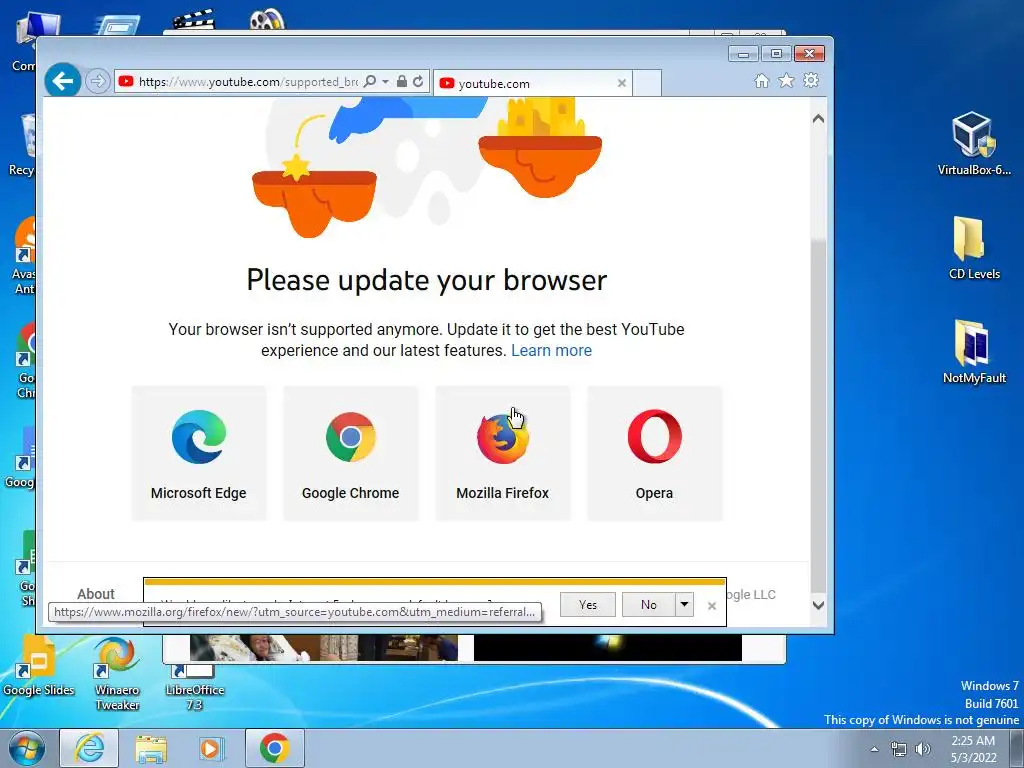Click No on the default browser prompt
Viewport: 1024px width, 768px height.
[648, 605]
